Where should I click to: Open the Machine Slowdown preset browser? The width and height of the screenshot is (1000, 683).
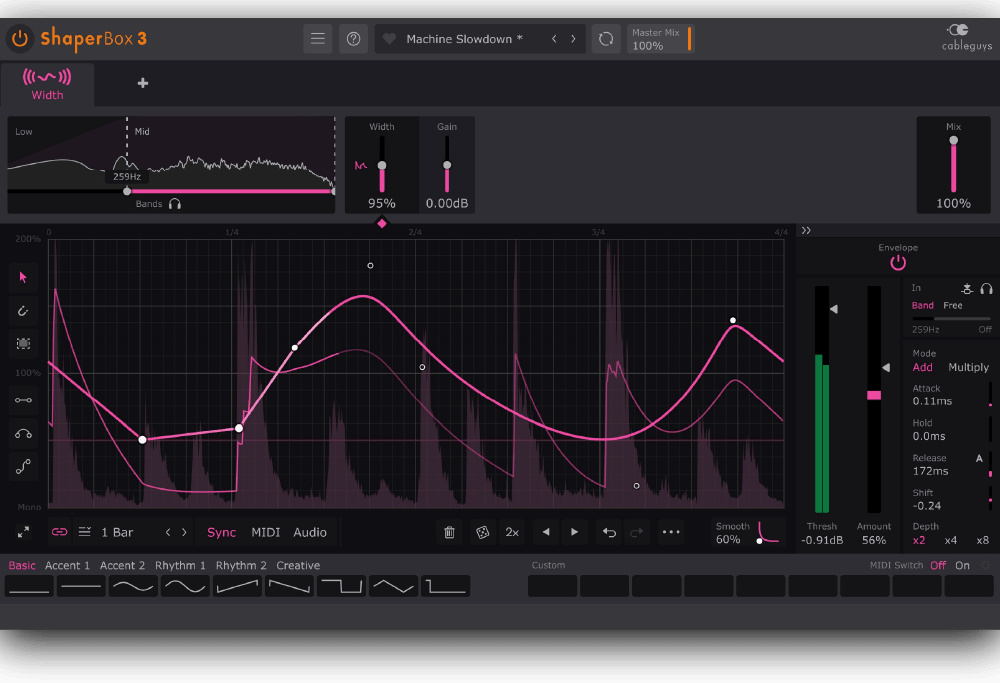click(x=464, y=39)
